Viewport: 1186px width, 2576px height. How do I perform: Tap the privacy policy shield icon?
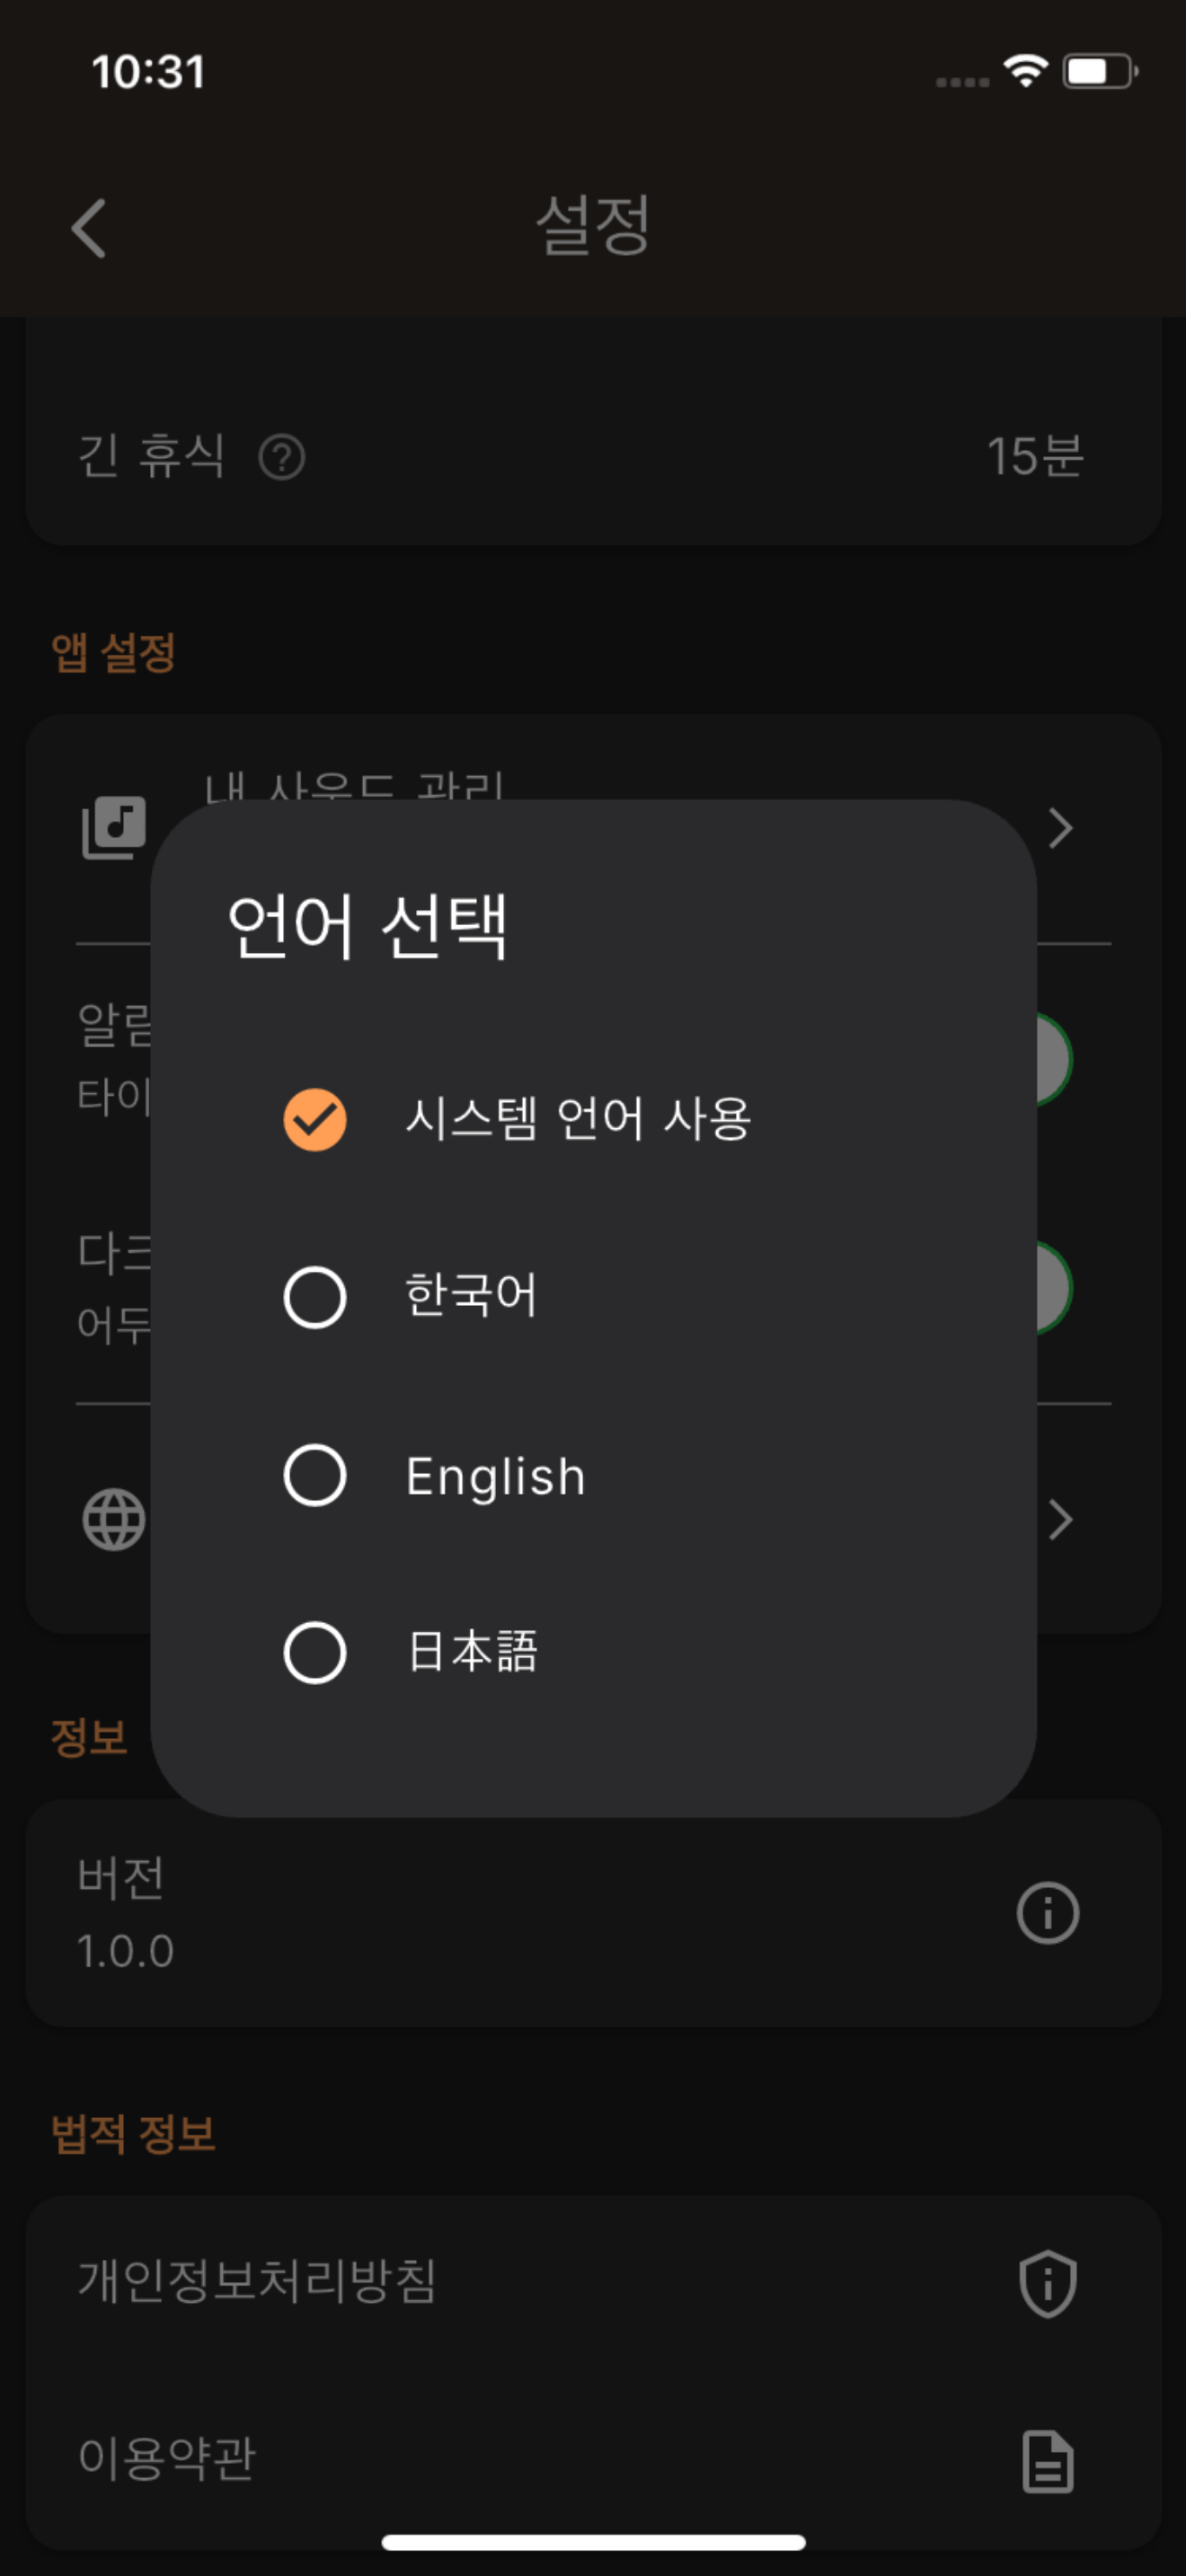pos(1047,2284)
